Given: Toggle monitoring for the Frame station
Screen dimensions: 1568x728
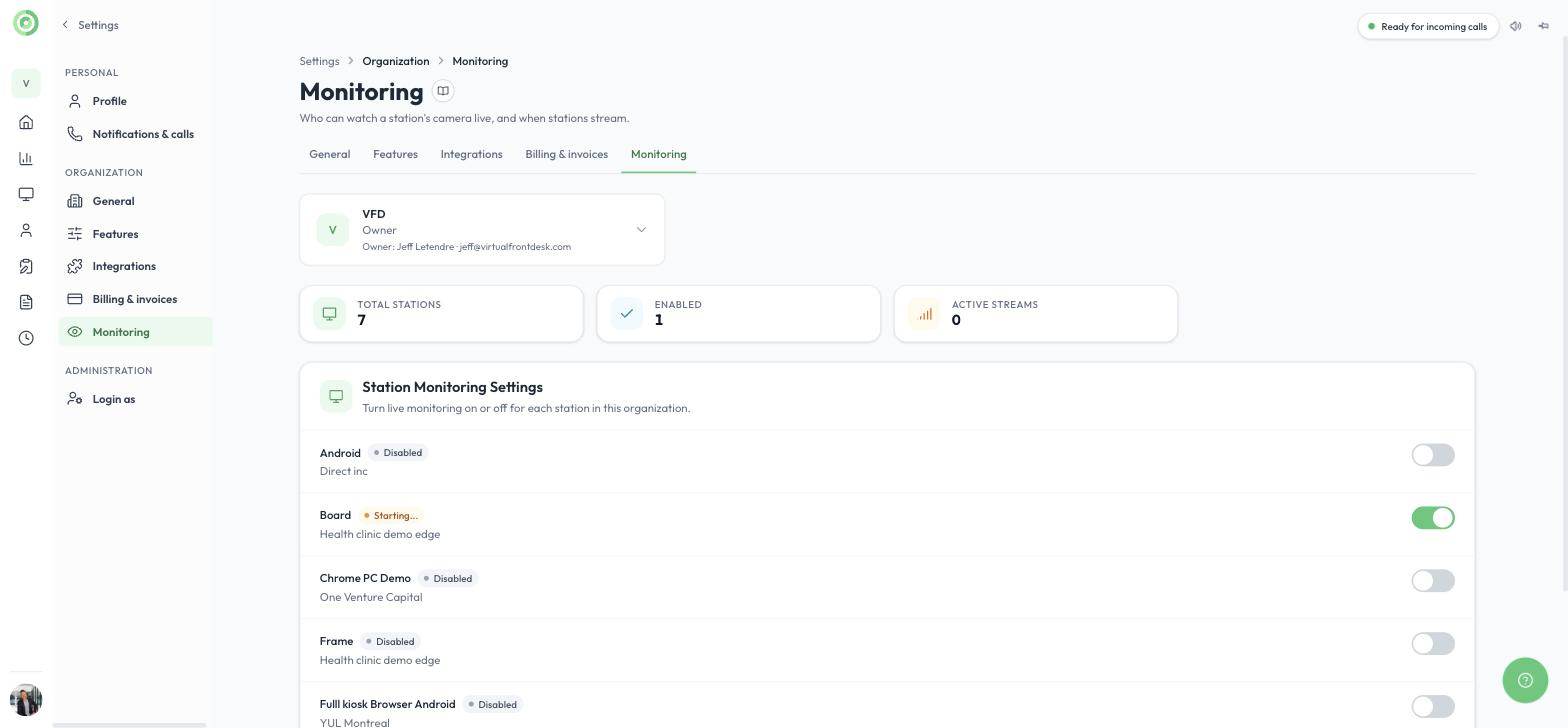Looking at the screenshot, I should [x=1433, y=644].
